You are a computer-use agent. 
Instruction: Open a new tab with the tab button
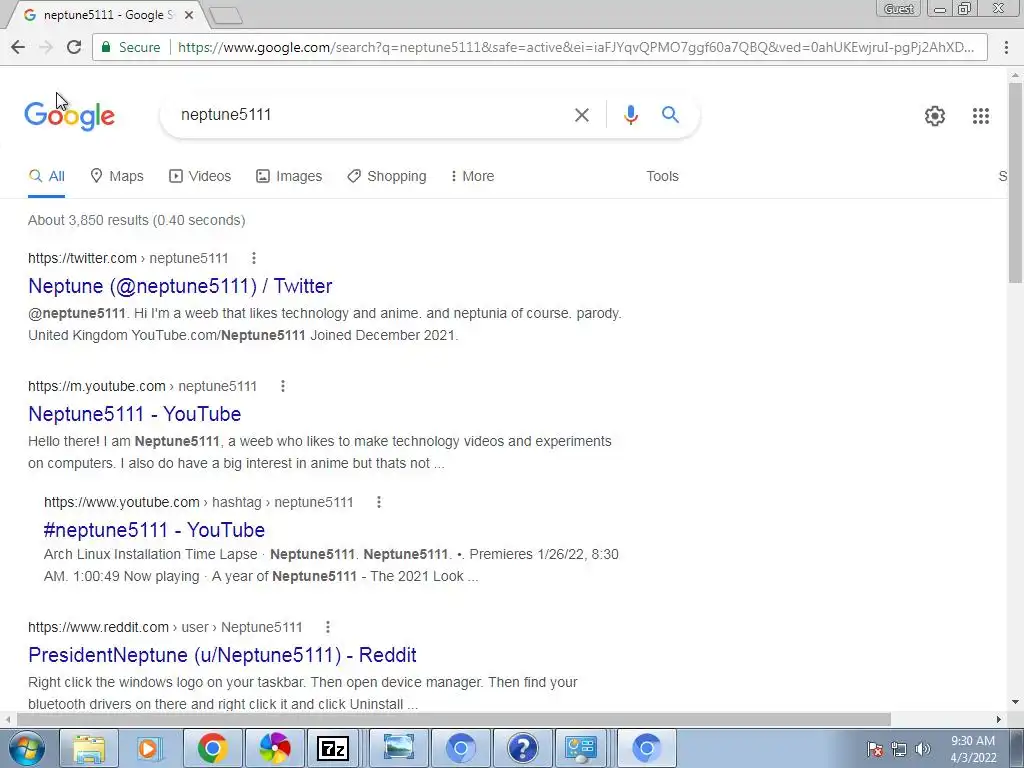(x=227, y=16)
